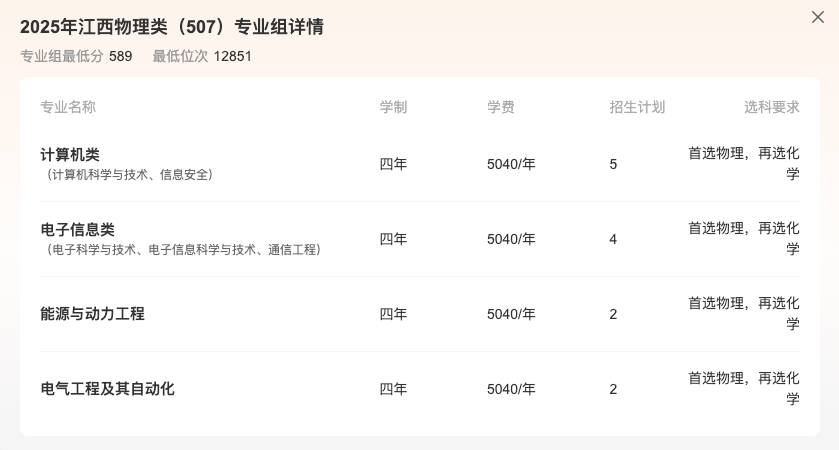Click the 专业名称 column header
The height and width of the screenshot is (450, 839).
coord(68,107)
